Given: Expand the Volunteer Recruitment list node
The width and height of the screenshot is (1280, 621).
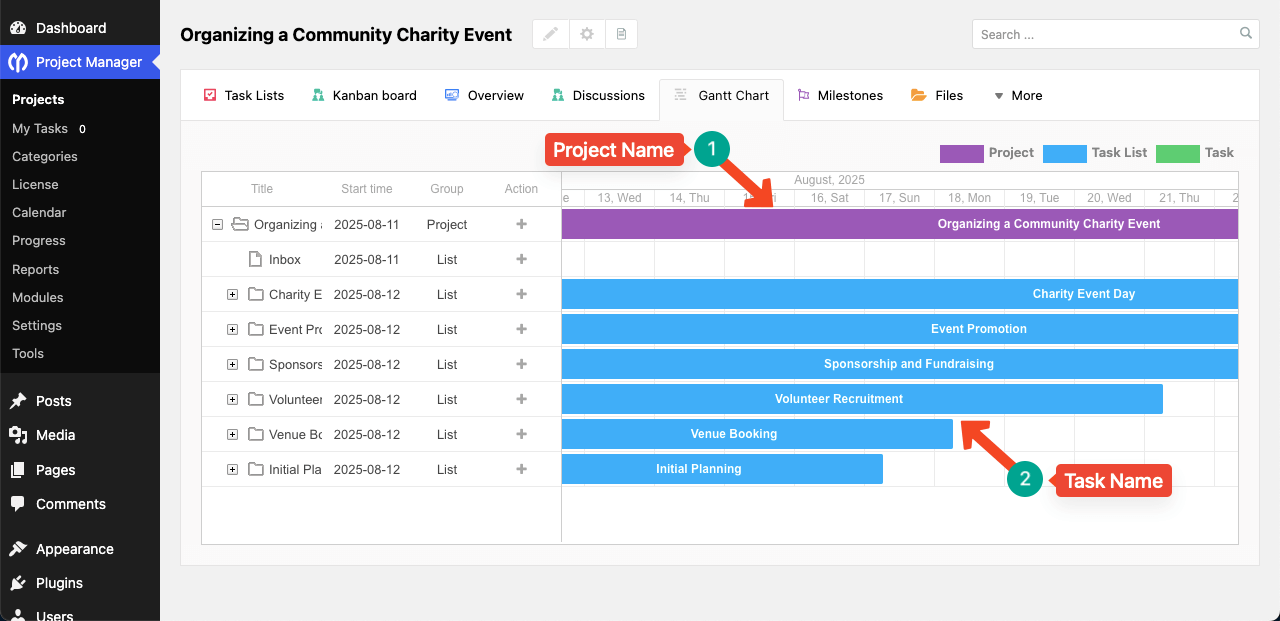Looking at the screenshot, I should coord(232,399).
